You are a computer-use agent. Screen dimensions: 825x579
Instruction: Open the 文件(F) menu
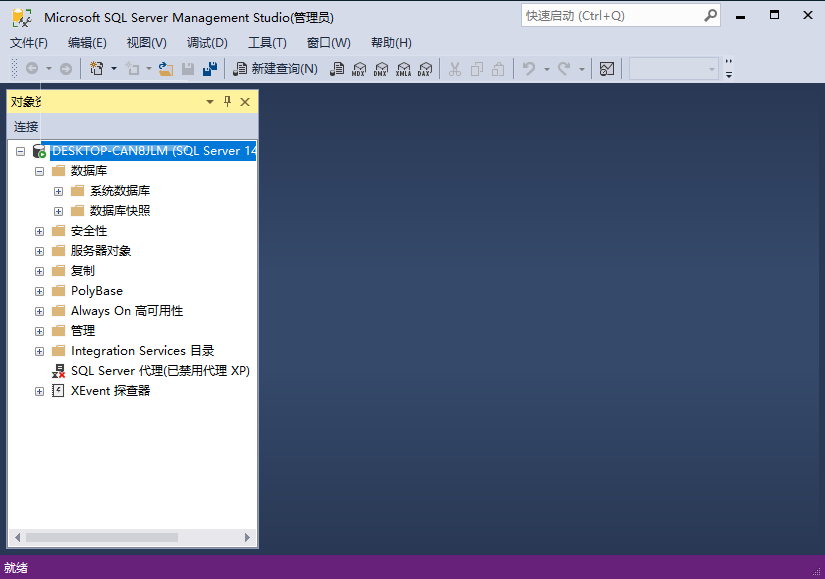(x=29, y=43)
